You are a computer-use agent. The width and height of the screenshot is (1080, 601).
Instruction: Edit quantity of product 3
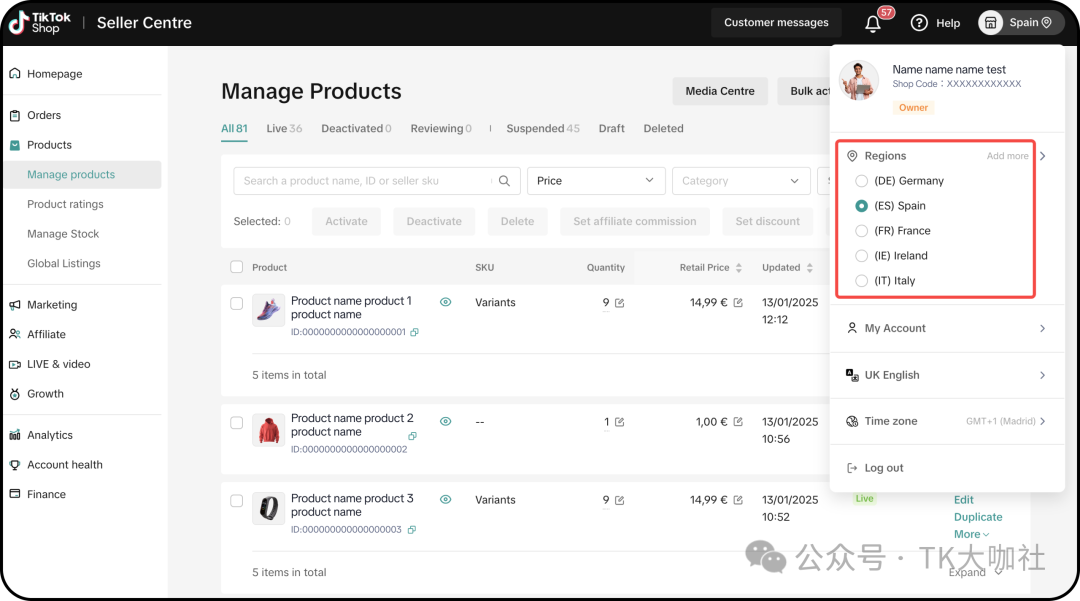(x=619, y=500)
